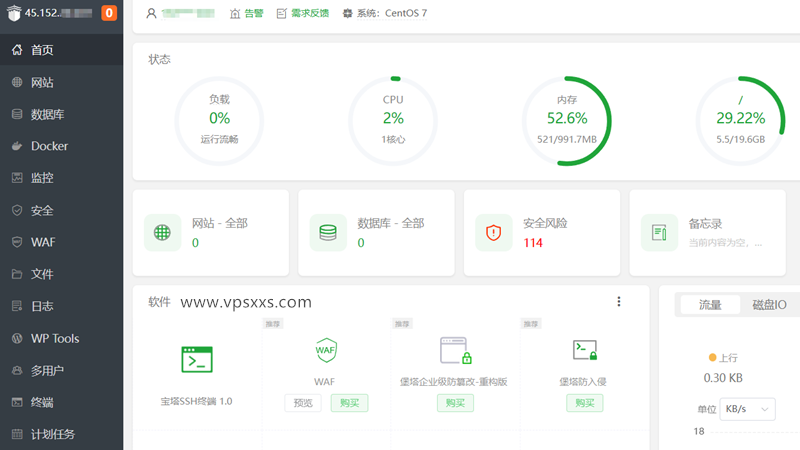Click the WP Tools WordPress icon
800x450 pixels.
click(x=17, y=338)
